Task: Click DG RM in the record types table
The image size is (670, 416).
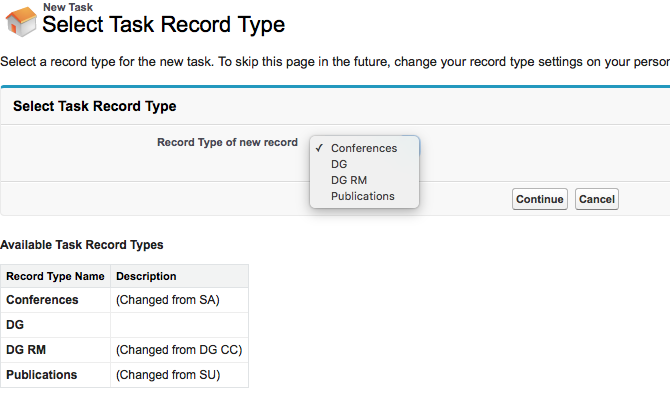Action: point(24,350)
